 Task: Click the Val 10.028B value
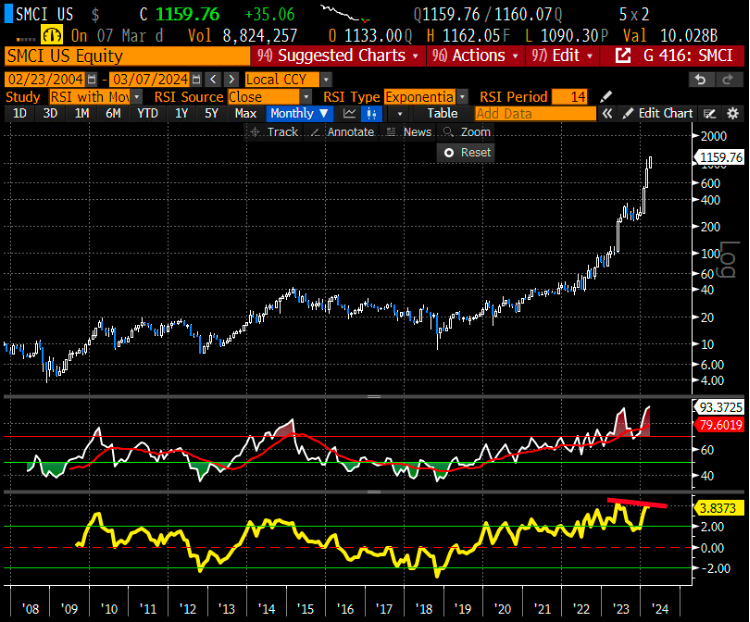[x=689, y=36]
